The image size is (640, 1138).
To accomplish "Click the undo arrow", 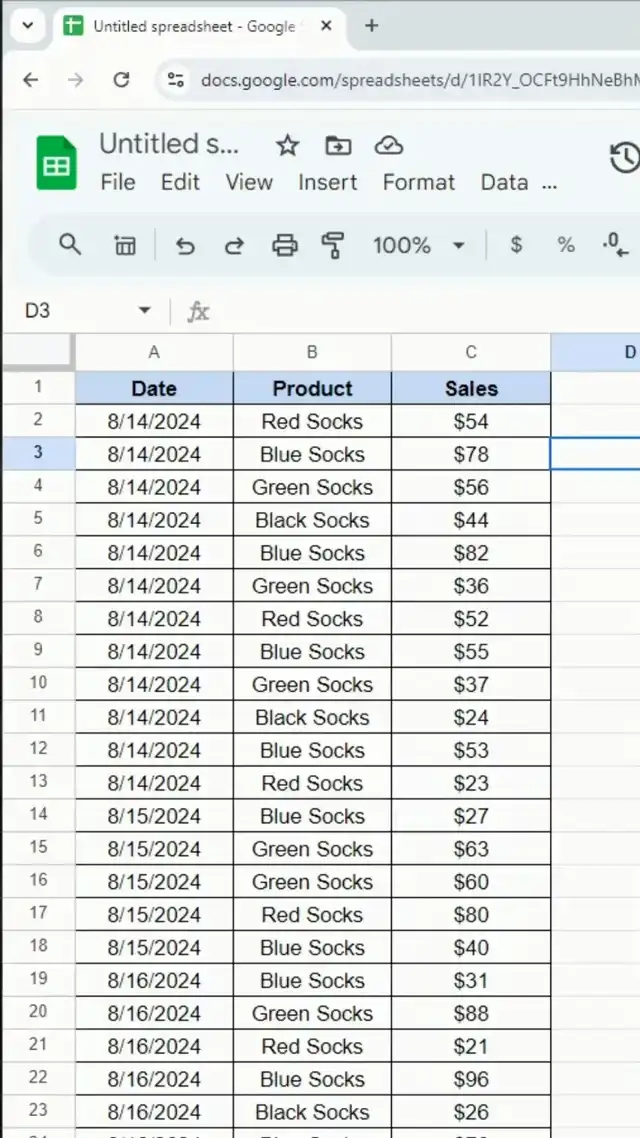I will point(185,245).
